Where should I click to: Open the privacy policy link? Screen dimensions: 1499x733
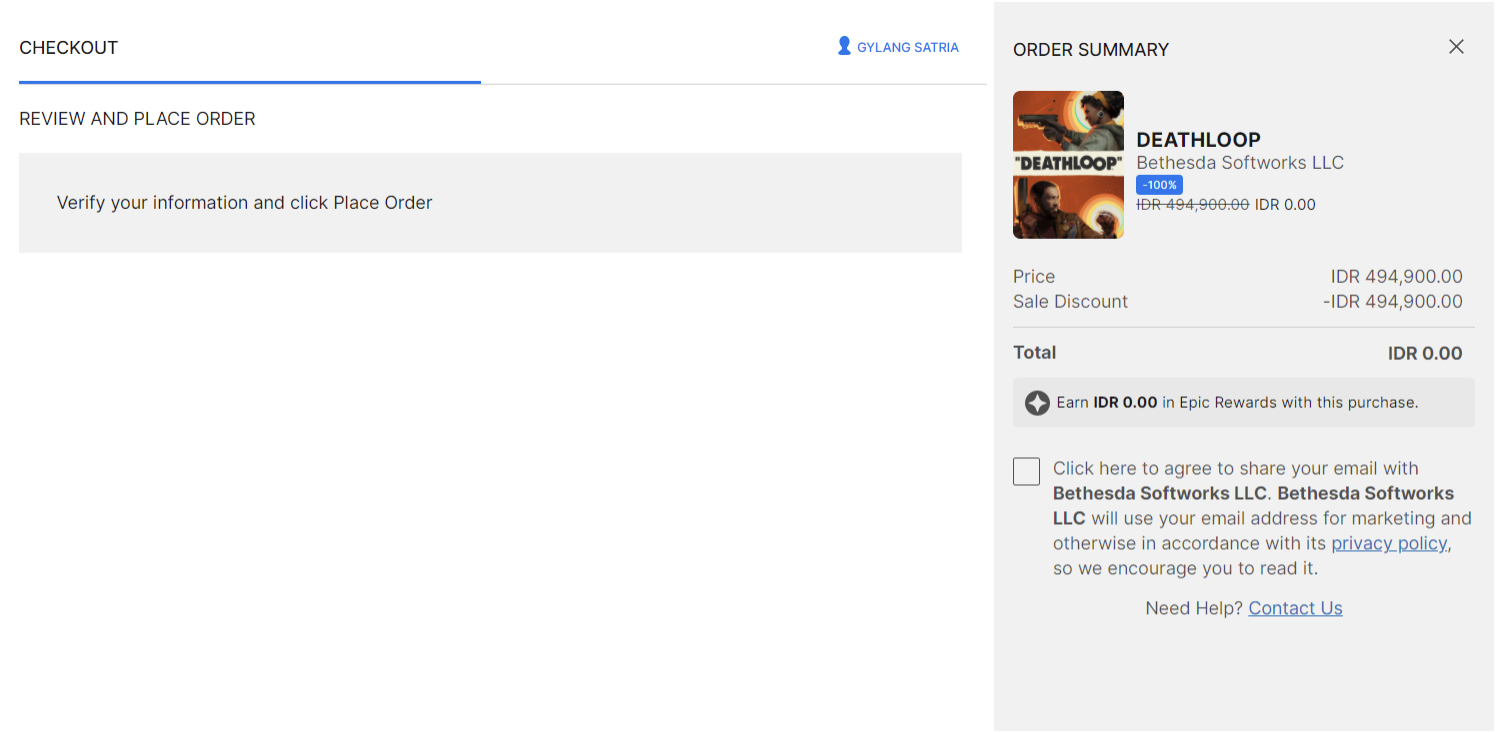coord(1389,543)
